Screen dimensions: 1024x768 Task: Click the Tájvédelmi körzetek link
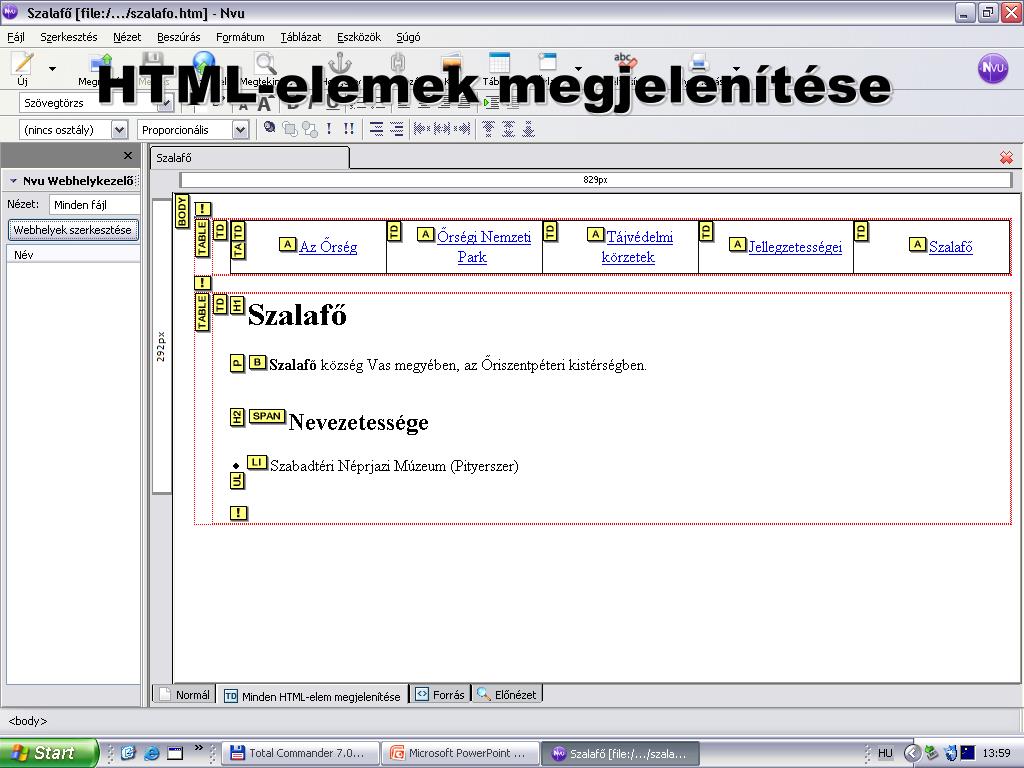637,247
